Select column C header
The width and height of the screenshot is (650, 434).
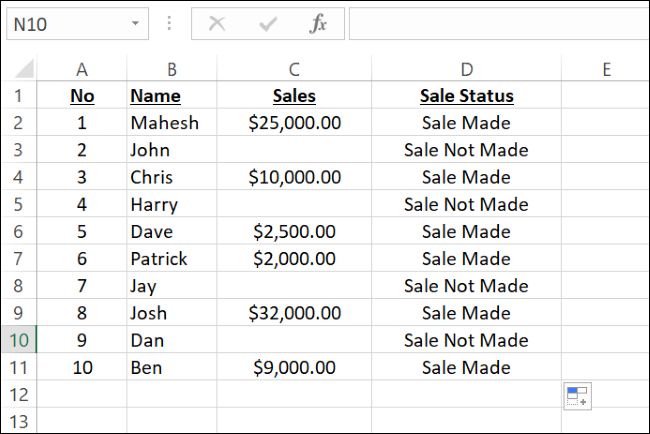pyautogui.click(x=294, y=69)
